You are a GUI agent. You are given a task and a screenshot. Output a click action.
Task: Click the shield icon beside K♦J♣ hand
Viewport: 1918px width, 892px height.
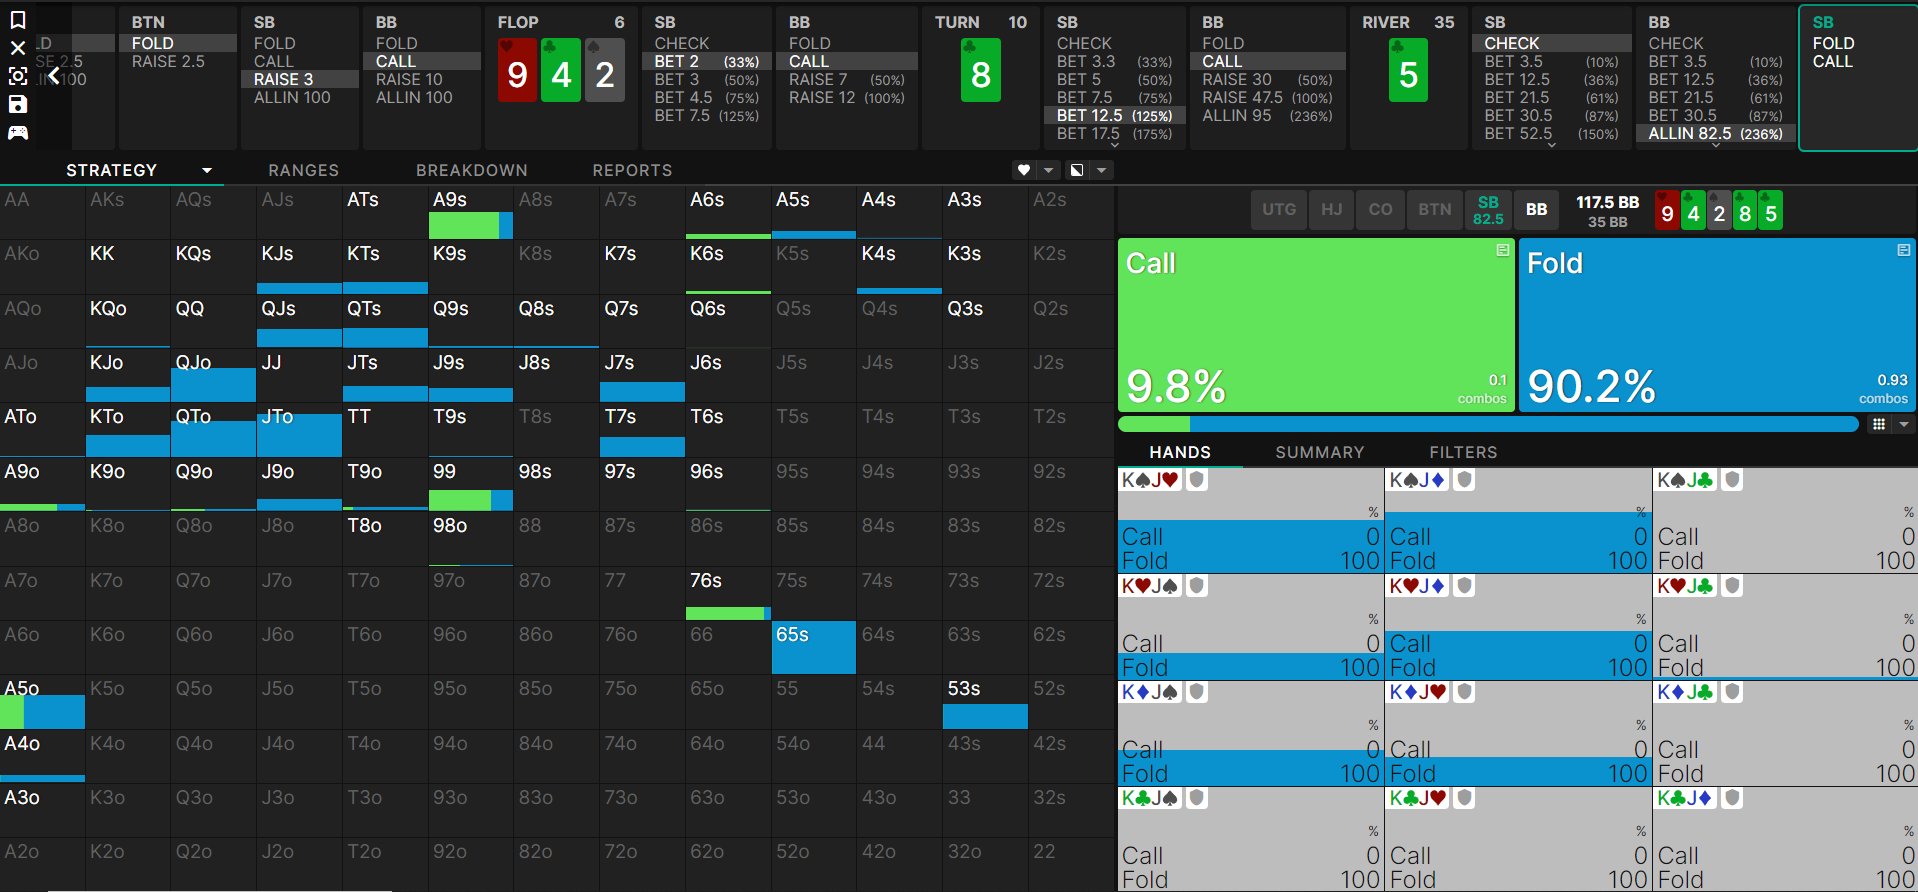[1733, 692]
